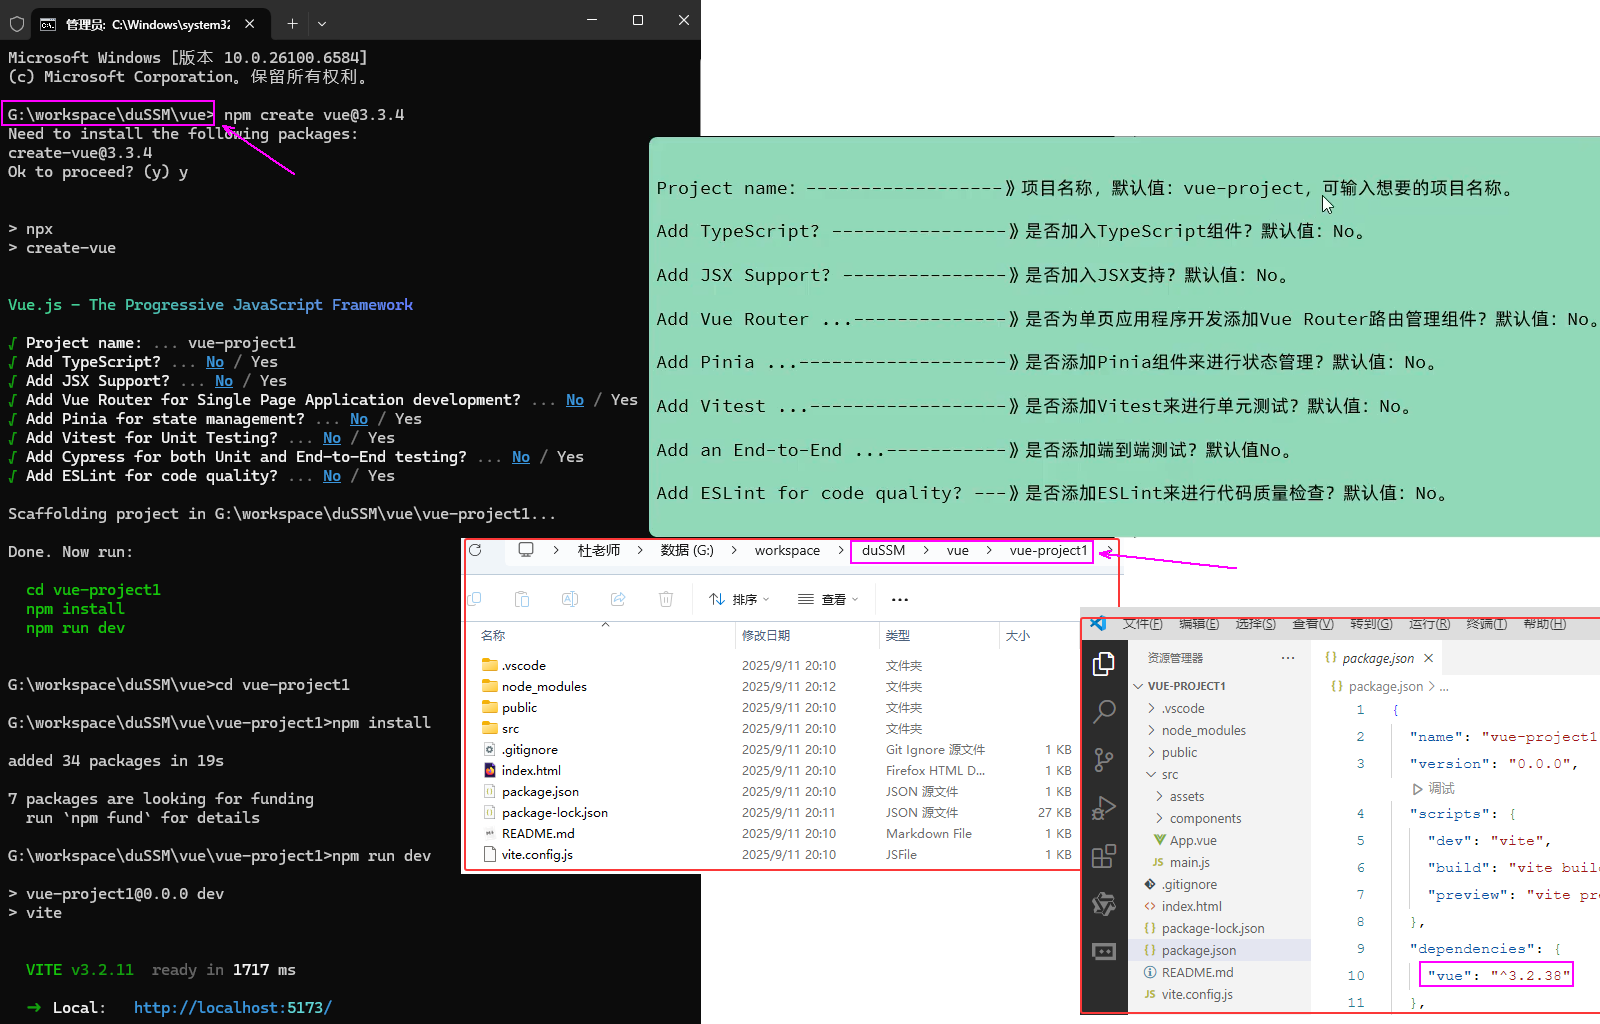1600x1024 pixels.
Task: Open the terminal tab dropdown arrow
Action: (x=322, y=23)
